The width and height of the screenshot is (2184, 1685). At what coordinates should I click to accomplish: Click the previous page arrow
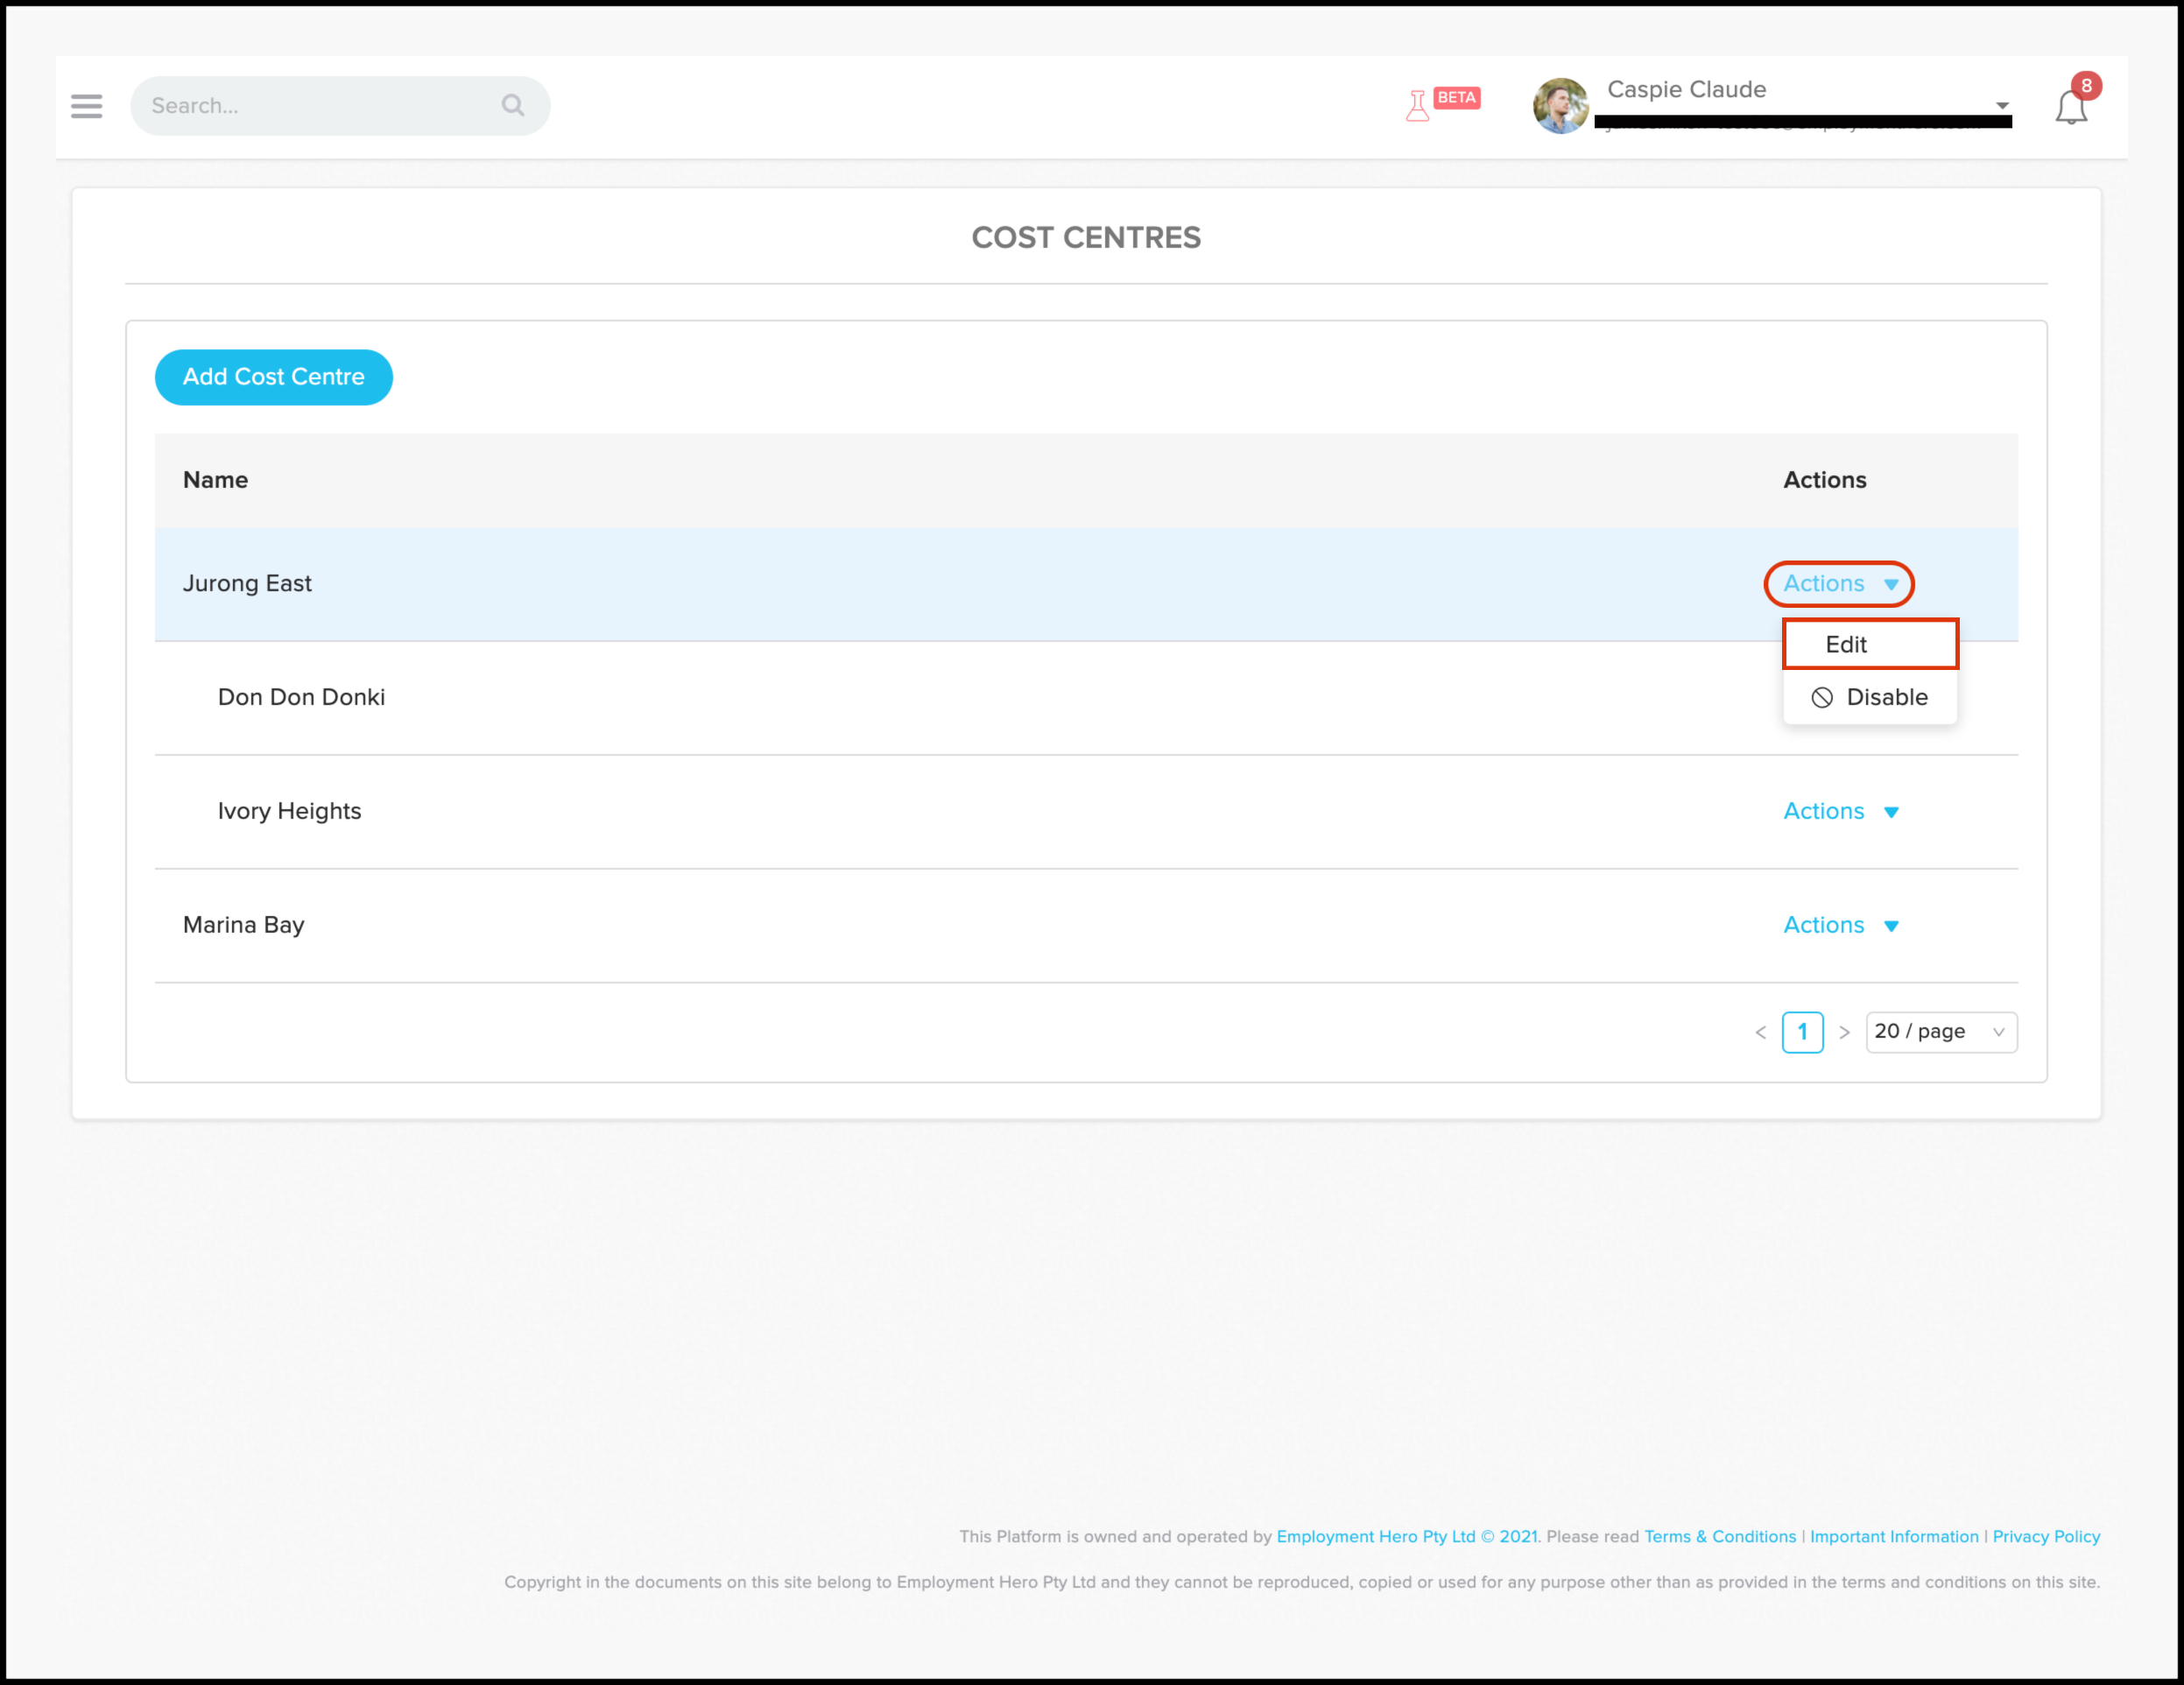(x=1761, y=1032)
